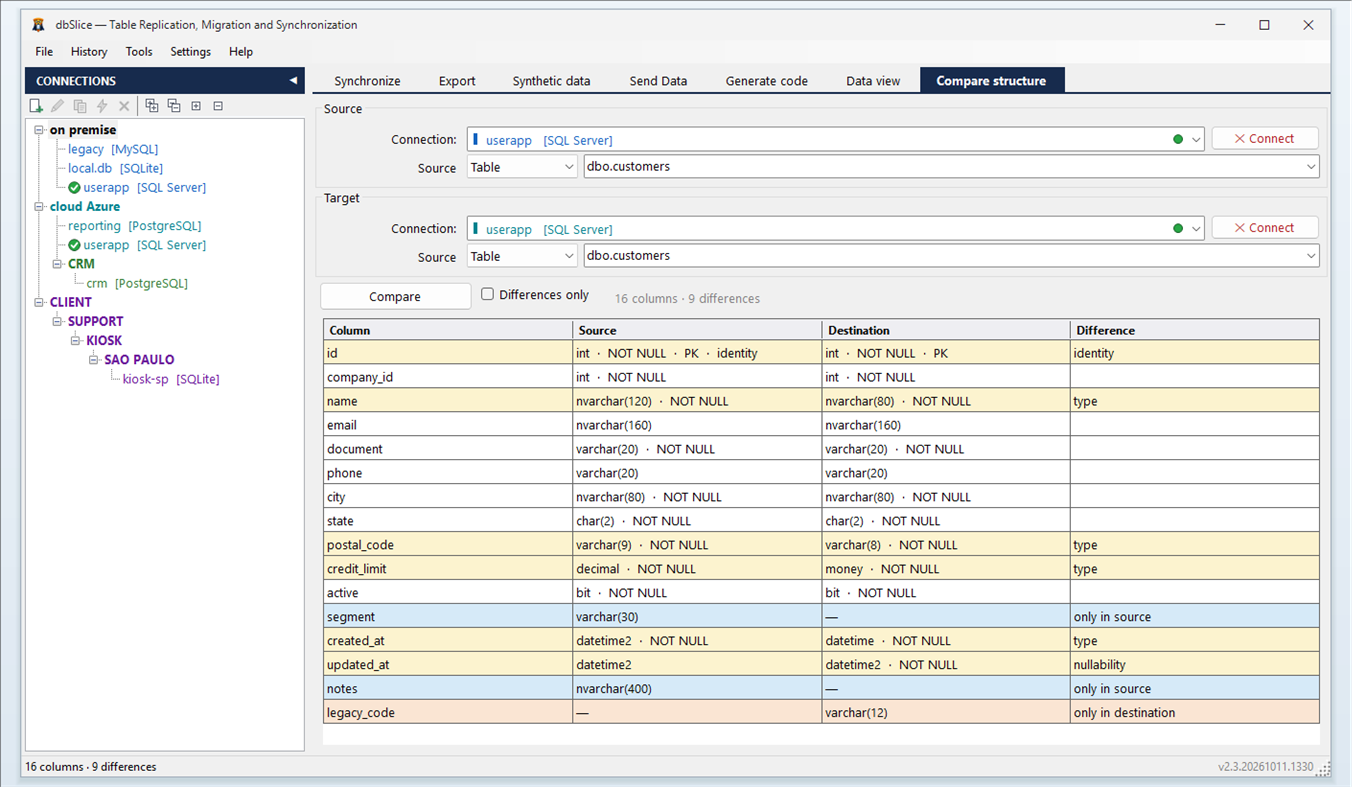Viewport: 1352px width, 787px height.
Task: Collapse the CRM group node
Action: point(58,264)
